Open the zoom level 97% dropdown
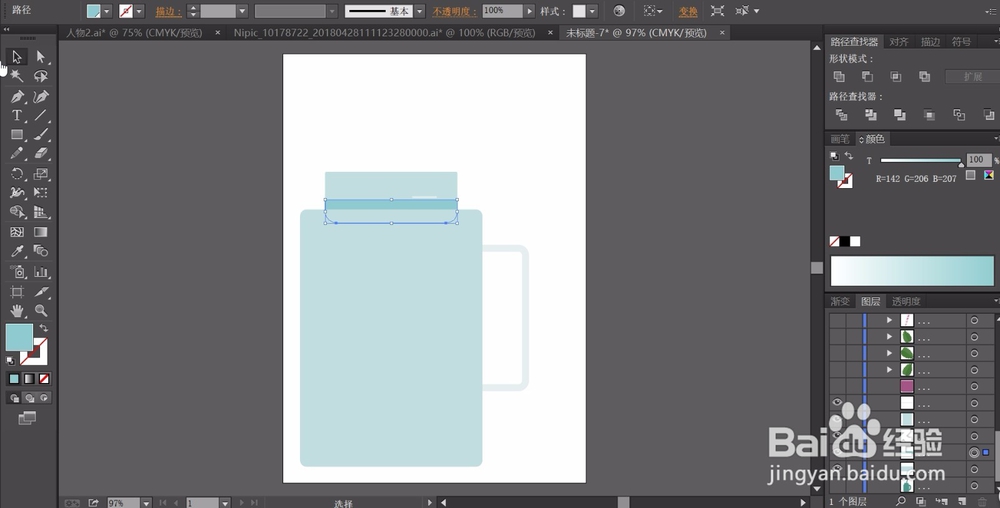1000x508 pixels. click(x=146, y=503)
